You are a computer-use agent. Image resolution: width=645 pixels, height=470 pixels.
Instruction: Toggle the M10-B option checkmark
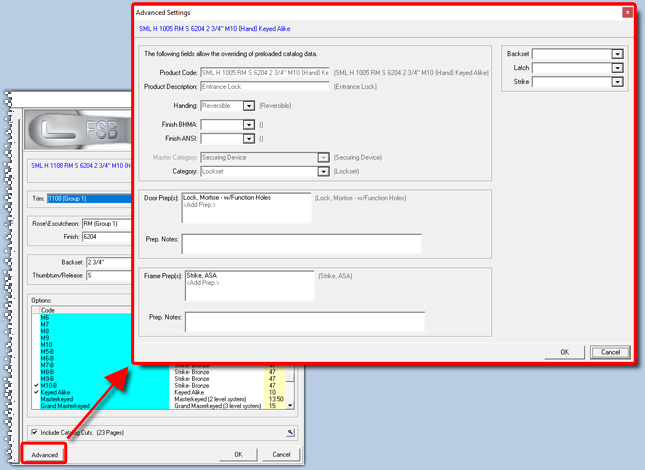(x=36, y=387)
